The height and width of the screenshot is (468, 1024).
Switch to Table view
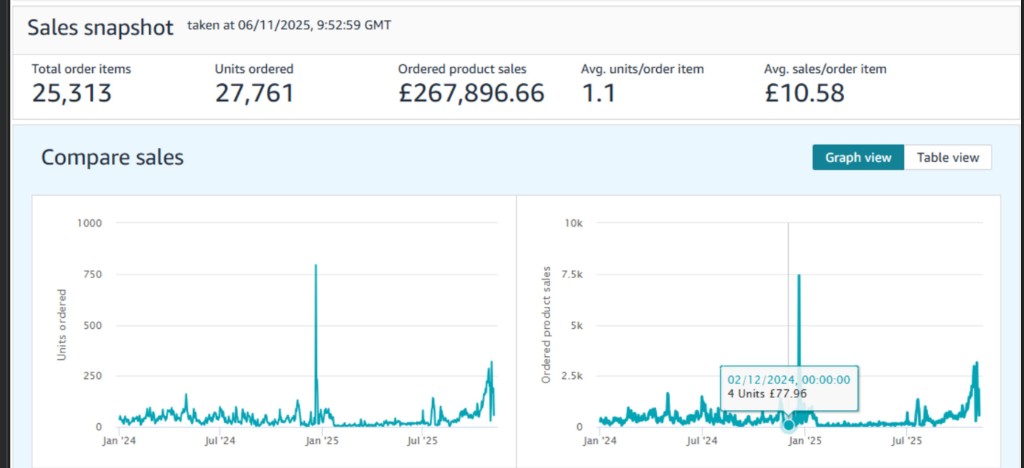click(x=948, y=157)
